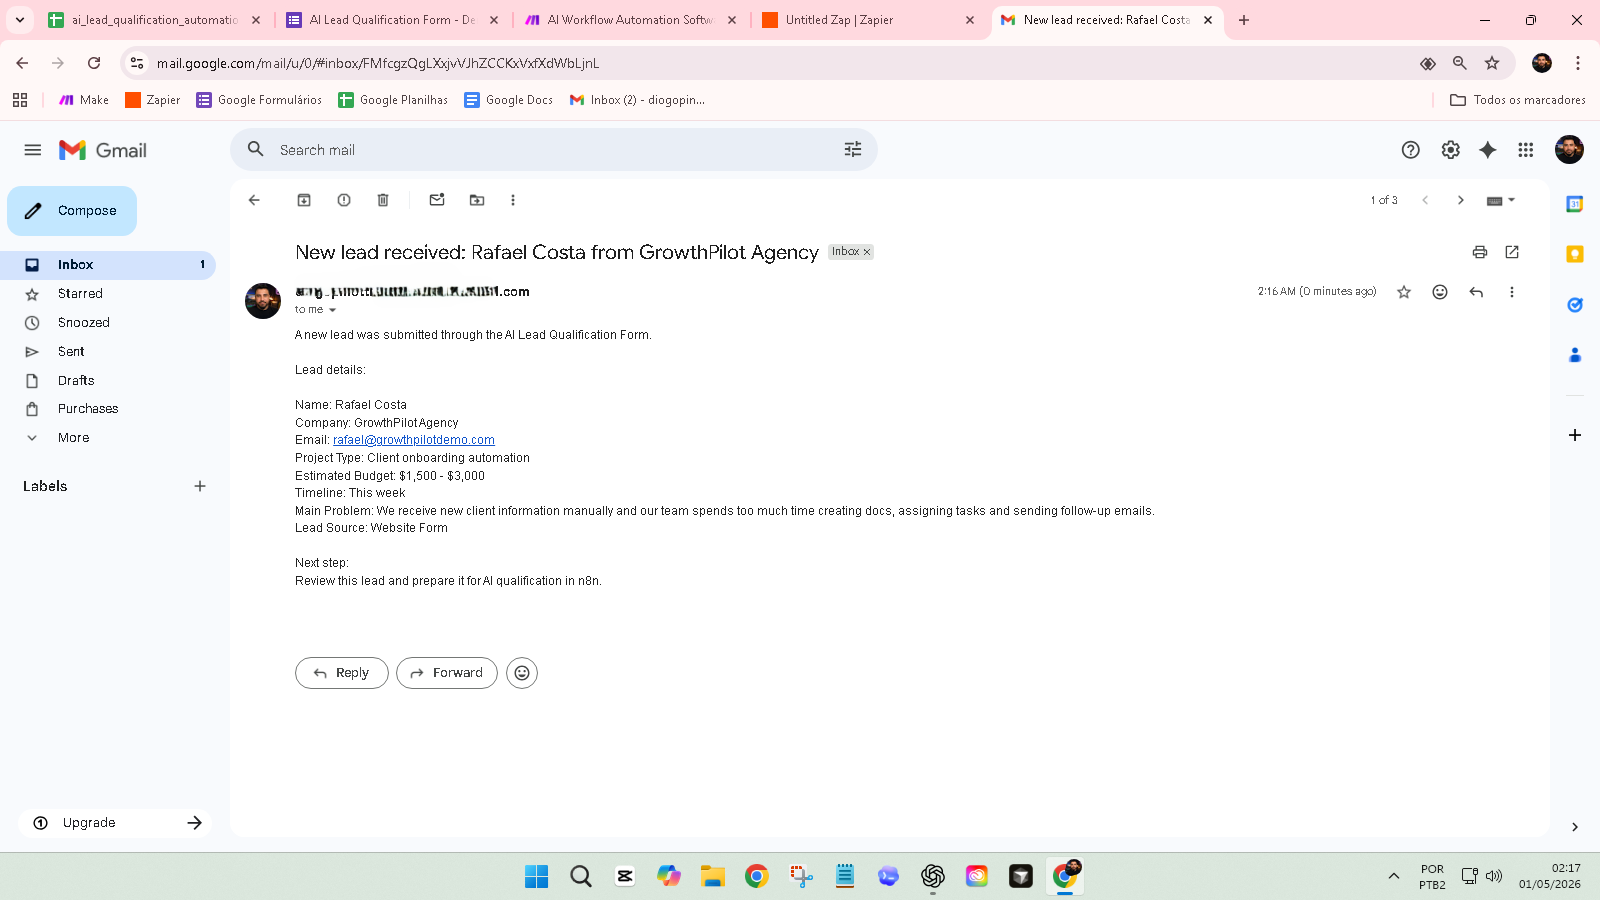The height and width of the screenshot is (900, 1600).
Task: Report email as spam
Action: click(344, 200)
